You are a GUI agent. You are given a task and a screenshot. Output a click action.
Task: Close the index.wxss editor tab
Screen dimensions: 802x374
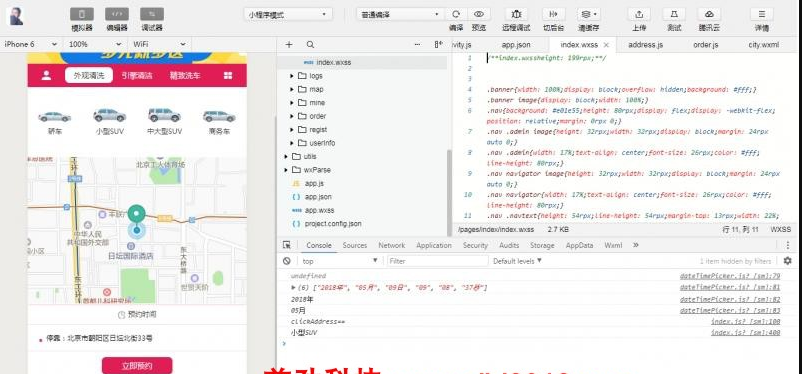pyautogui.click(x=607, y=45)
